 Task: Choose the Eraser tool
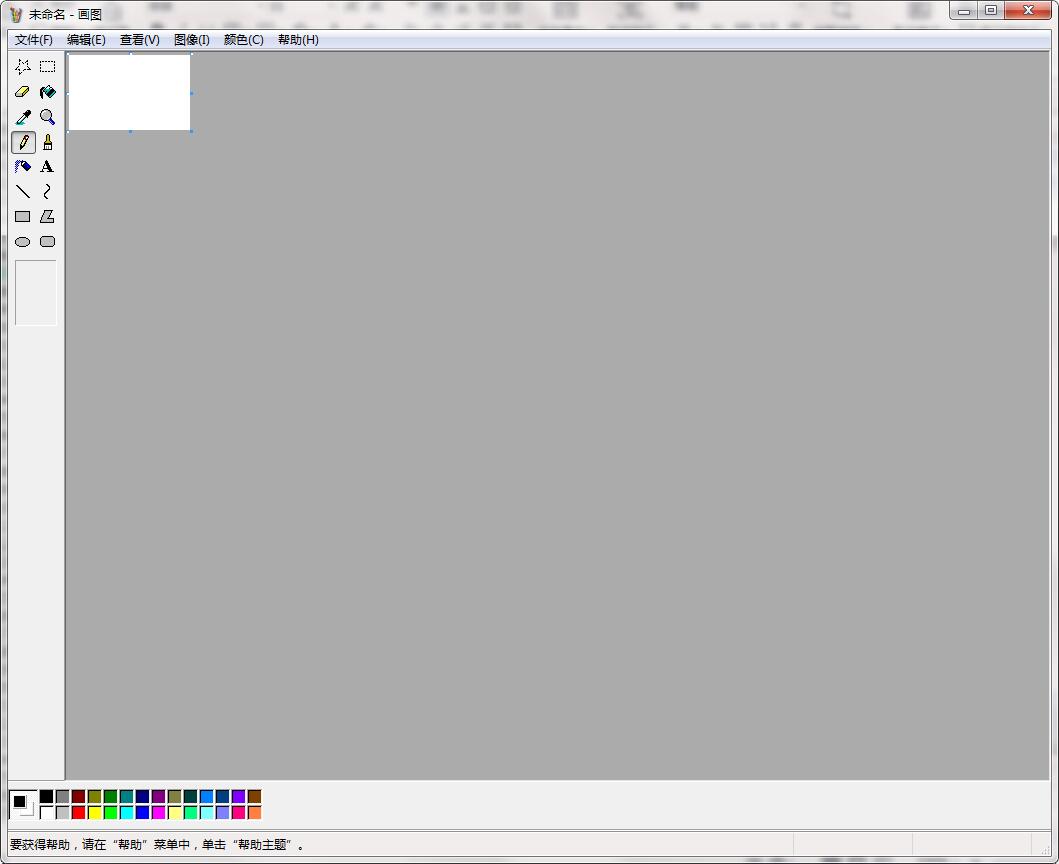(x=23, y=91)
